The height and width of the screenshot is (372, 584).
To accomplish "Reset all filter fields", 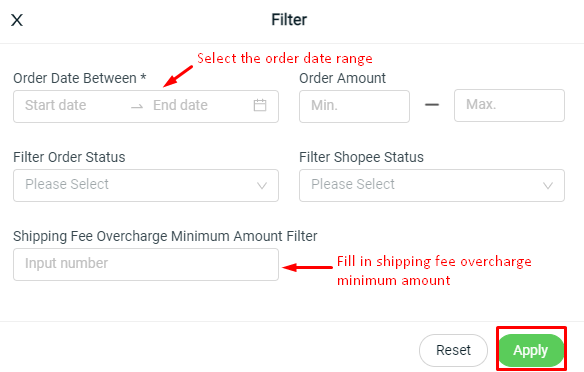I will pyautogui.click(x=453, y=350).
